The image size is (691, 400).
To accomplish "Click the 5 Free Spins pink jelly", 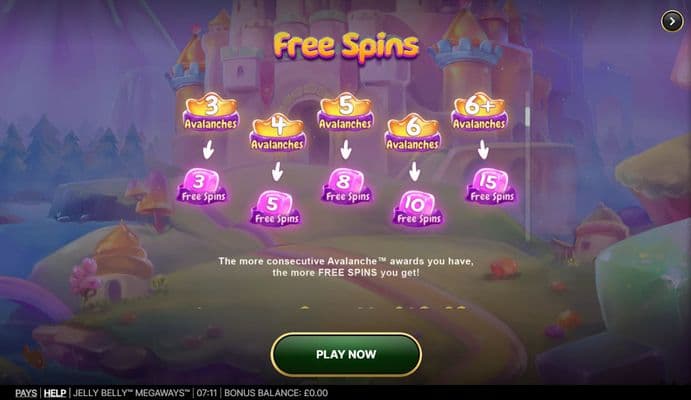I will 276,208.
